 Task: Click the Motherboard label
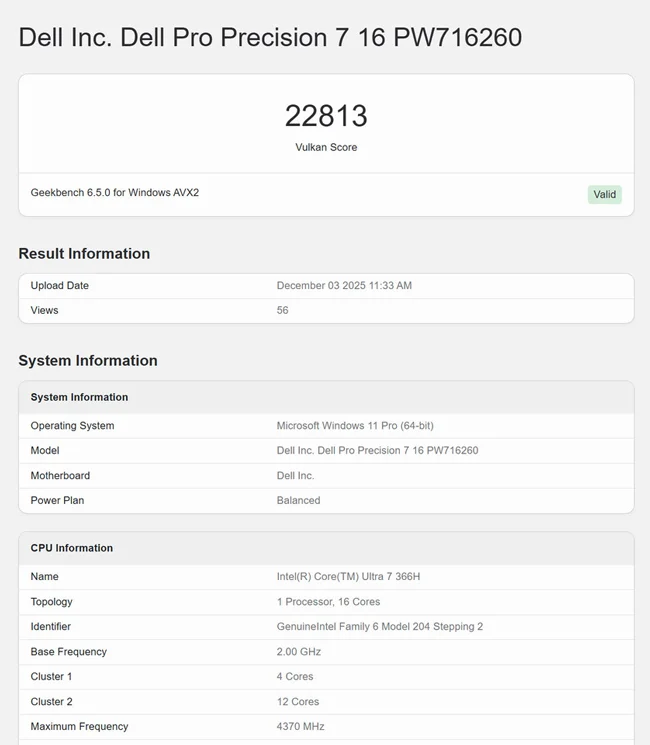pyautogui.click(x=60, y=476)
